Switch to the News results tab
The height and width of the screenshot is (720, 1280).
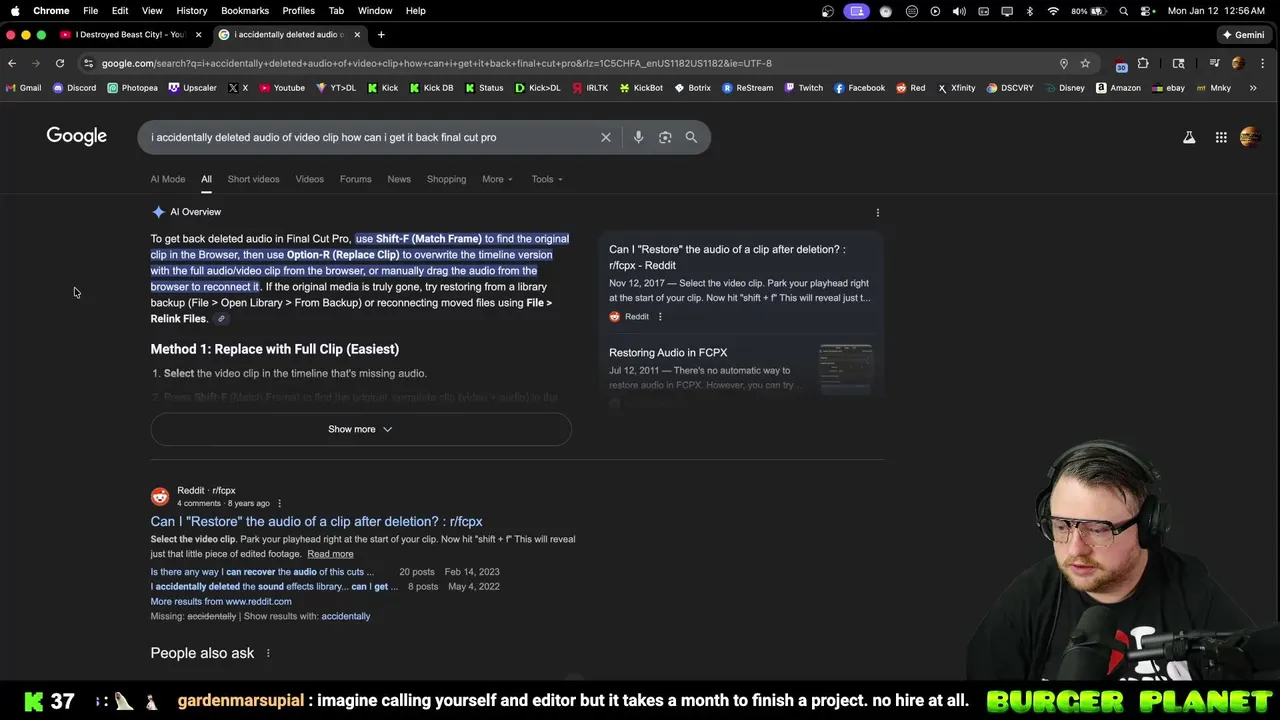[x=399, y=179]
